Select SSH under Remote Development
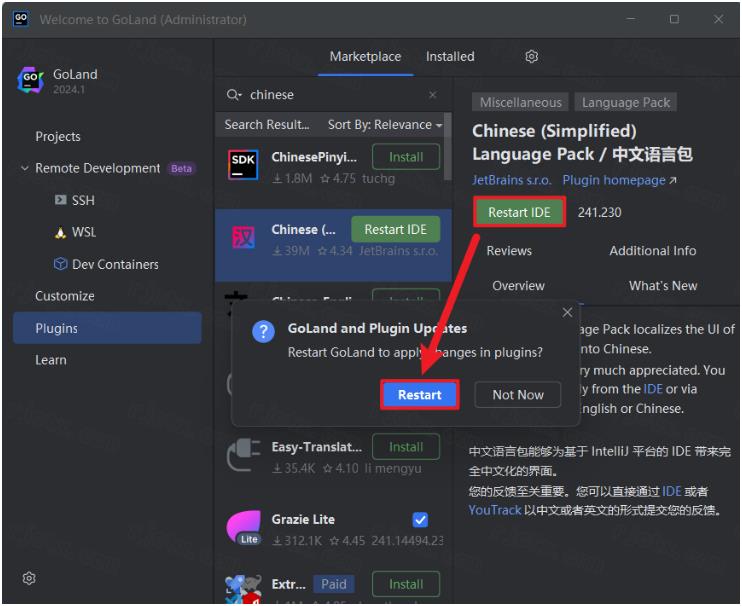The image size is (742, 606). tap(83, 201)
